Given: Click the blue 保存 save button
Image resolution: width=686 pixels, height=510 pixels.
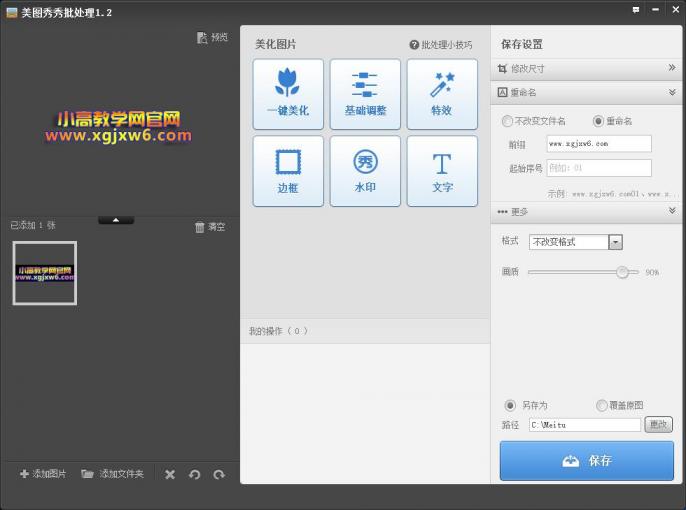Looking at the screenshot, I should (x=587, y=461).
